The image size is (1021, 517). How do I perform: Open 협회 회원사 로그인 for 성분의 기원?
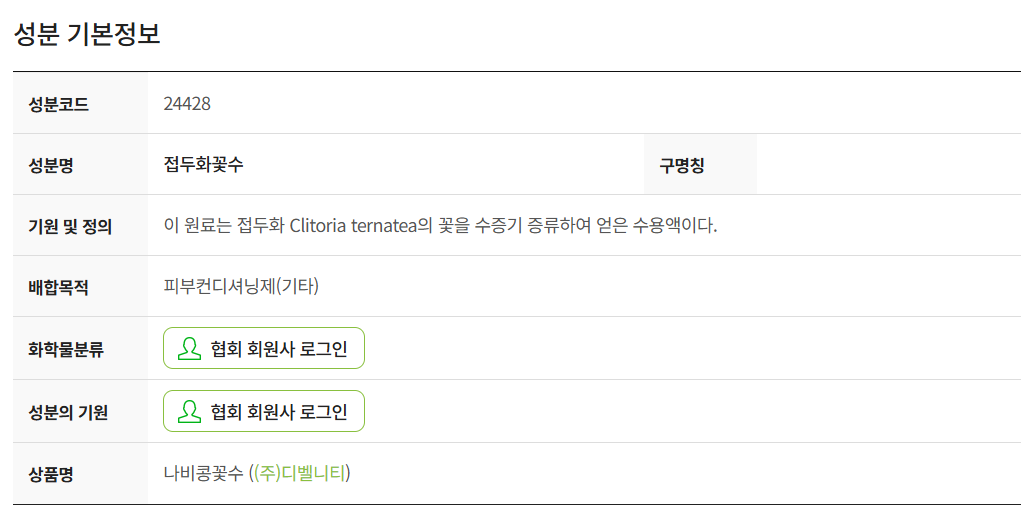tap(264, 412)
